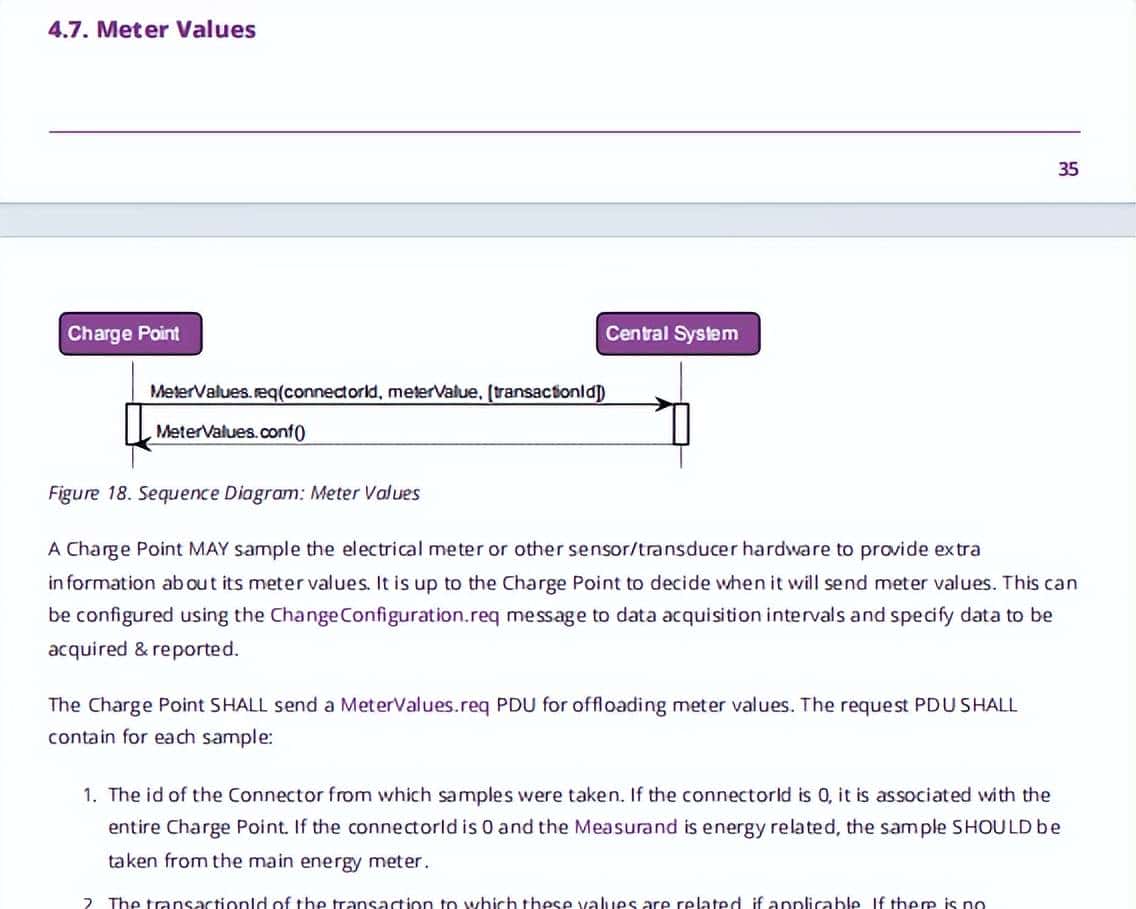Click page number 35
Image resolution: width=1136 pixels, height=909 pixels.
[x=1068, y=169]
